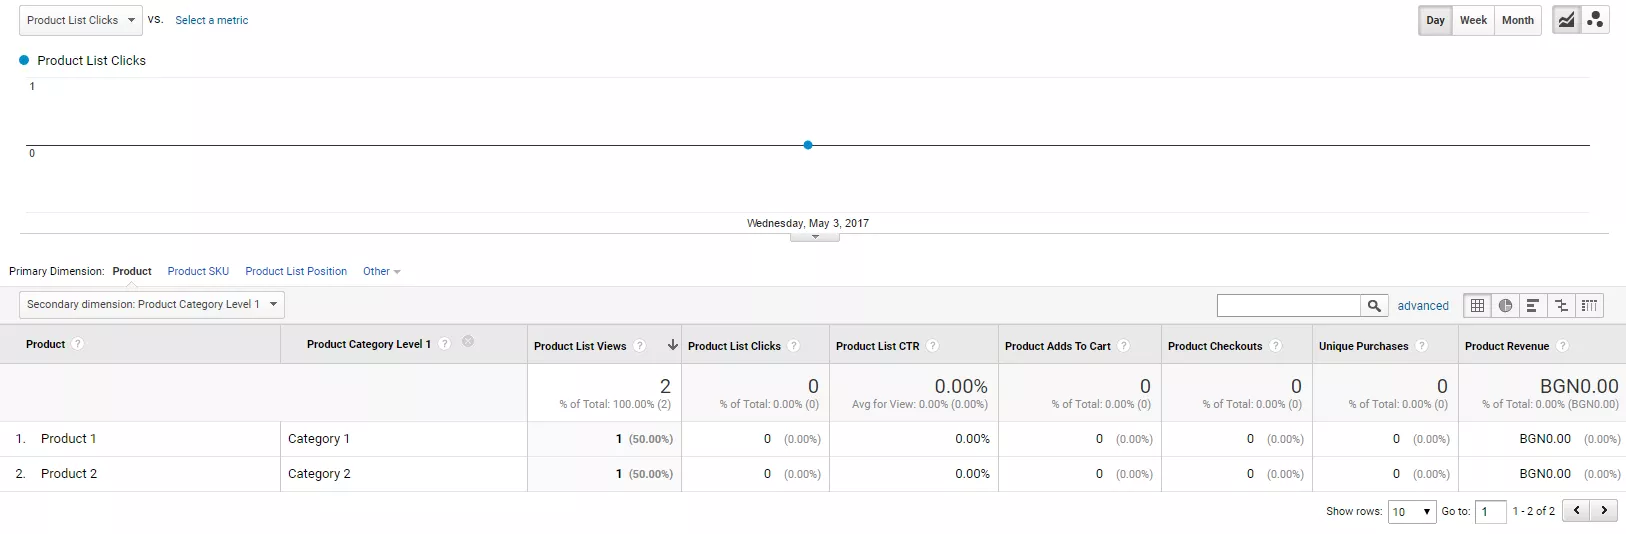This screenshot has height=534, width=1626.
Task: Click the Product 2 row name
Action: 69,474
